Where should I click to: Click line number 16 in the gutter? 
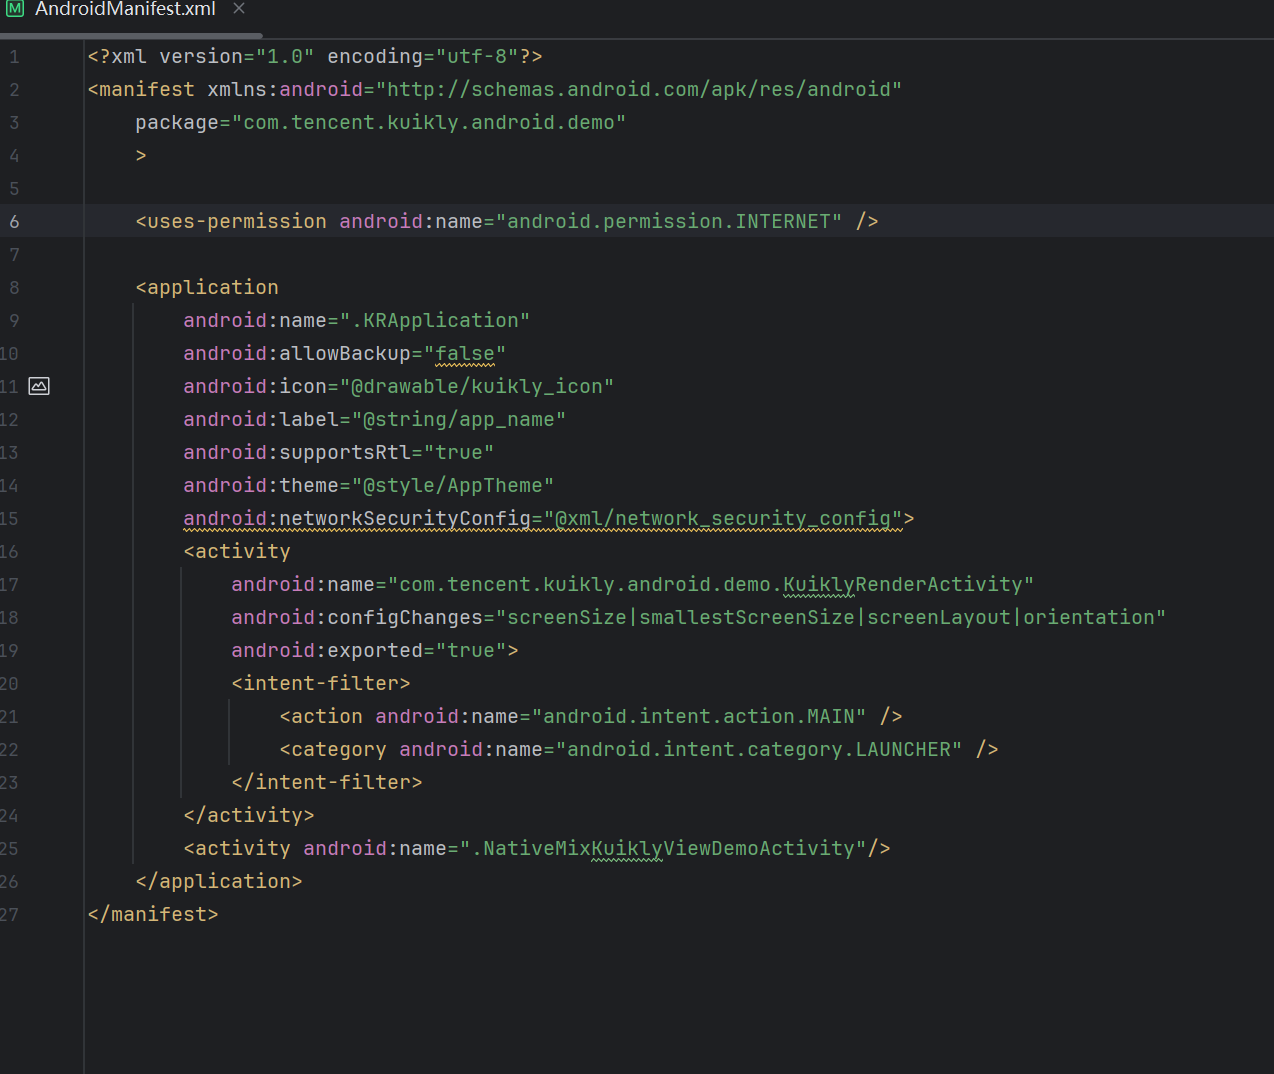[x=9, y=552]
